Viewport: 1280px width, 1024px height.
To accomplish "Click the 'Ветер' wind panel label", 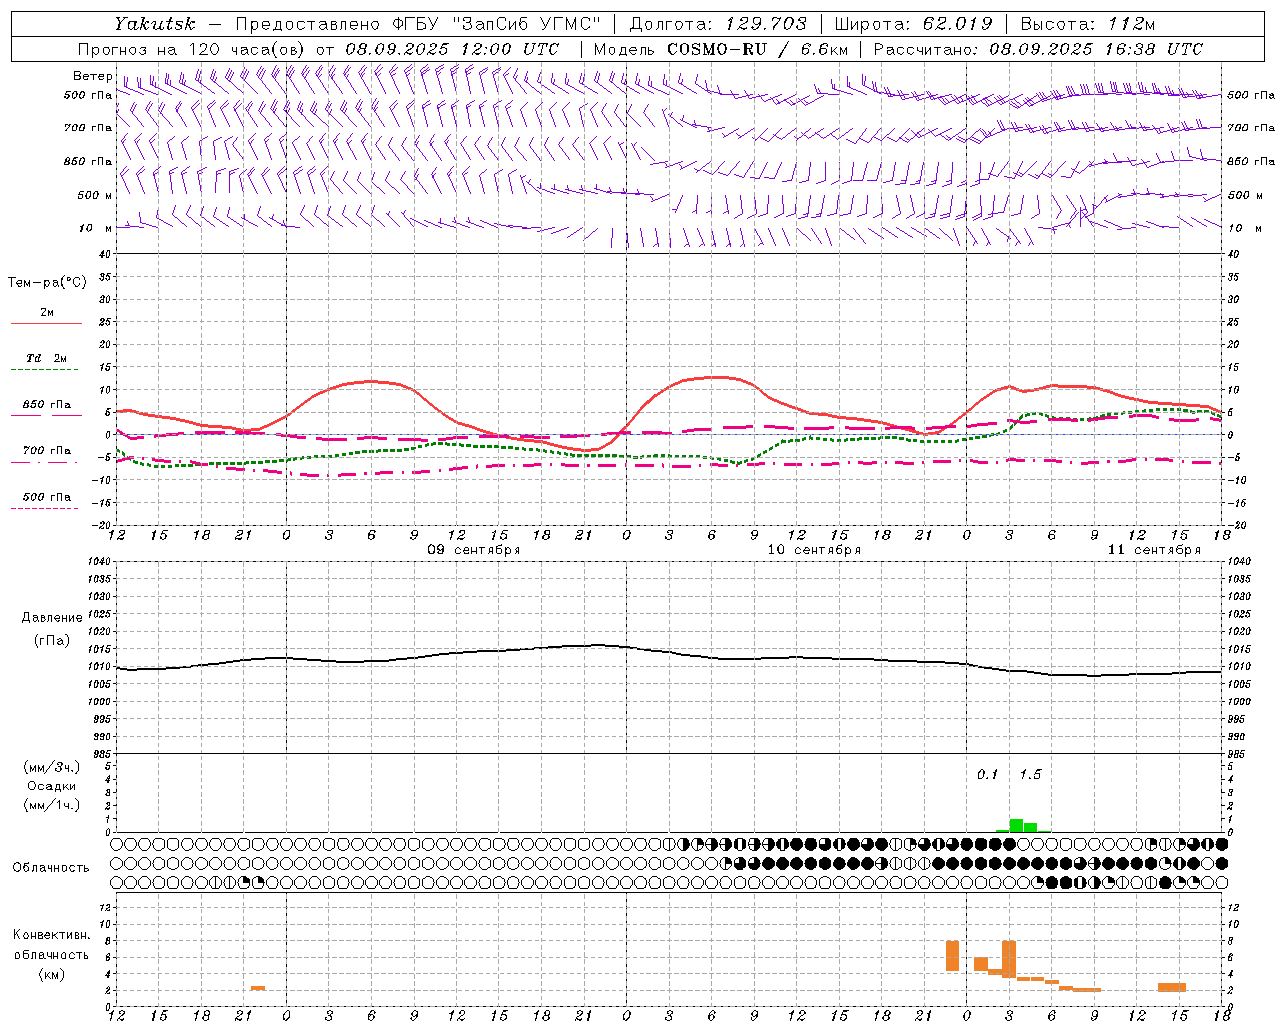I will (x=92, y=76).
